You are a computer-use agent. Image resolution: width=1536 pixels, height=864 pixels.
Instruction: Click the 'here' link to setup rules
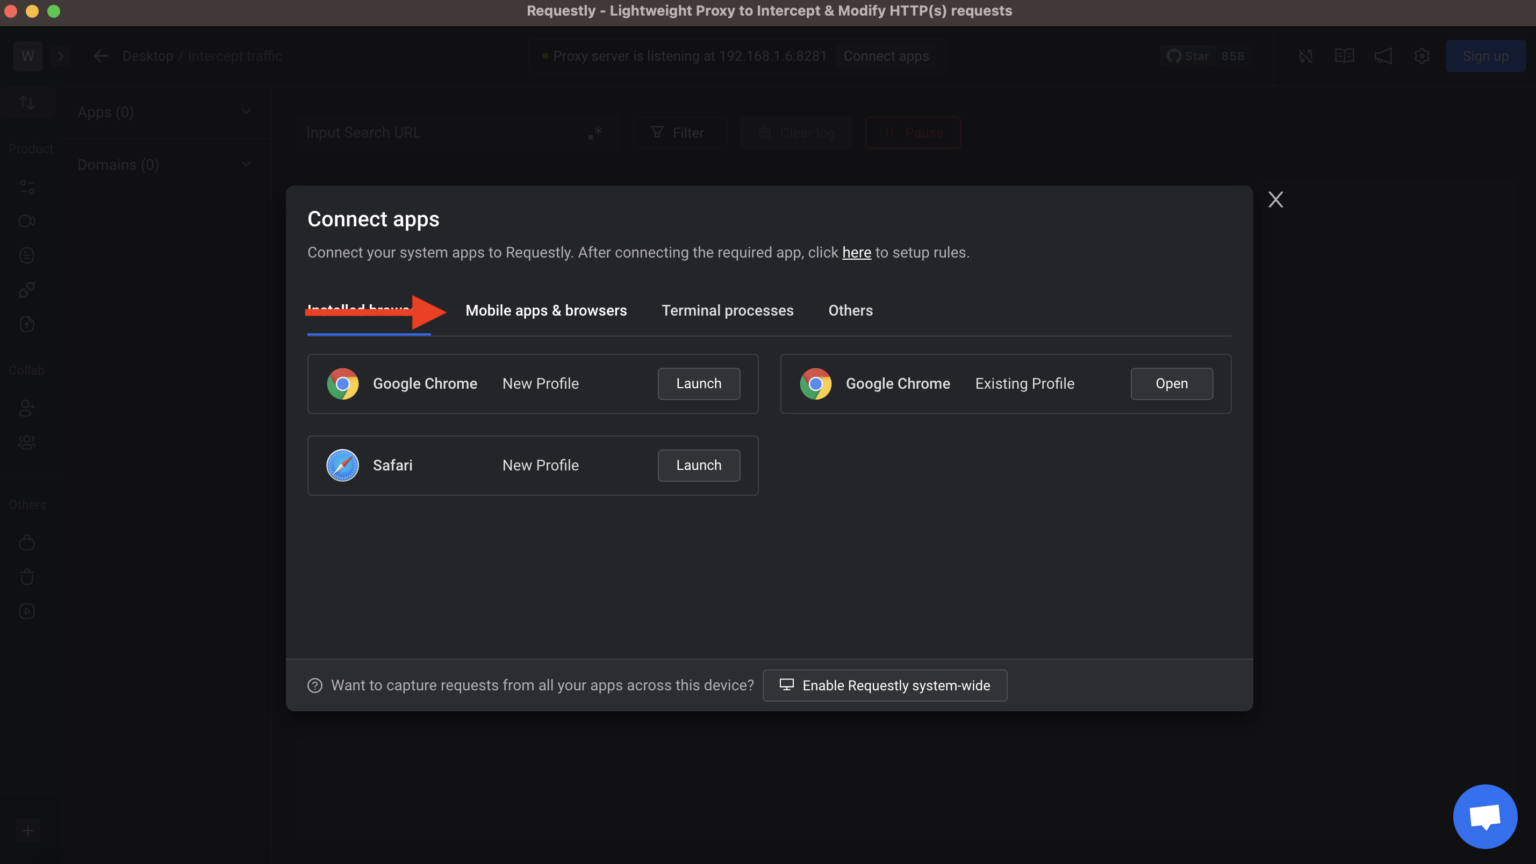[856, 253]
